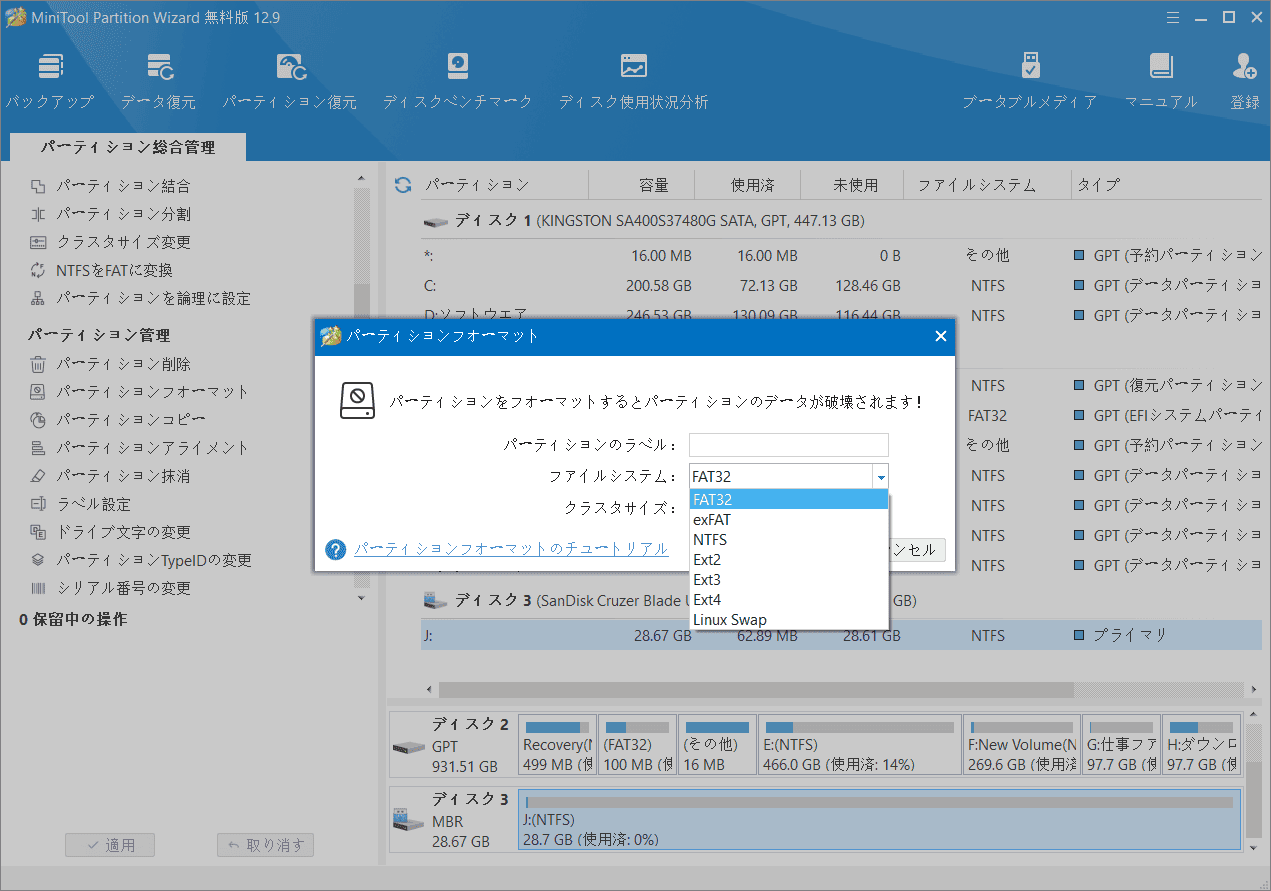Select (FAT32) 100 MB block in disk map

tap(637, 745)
